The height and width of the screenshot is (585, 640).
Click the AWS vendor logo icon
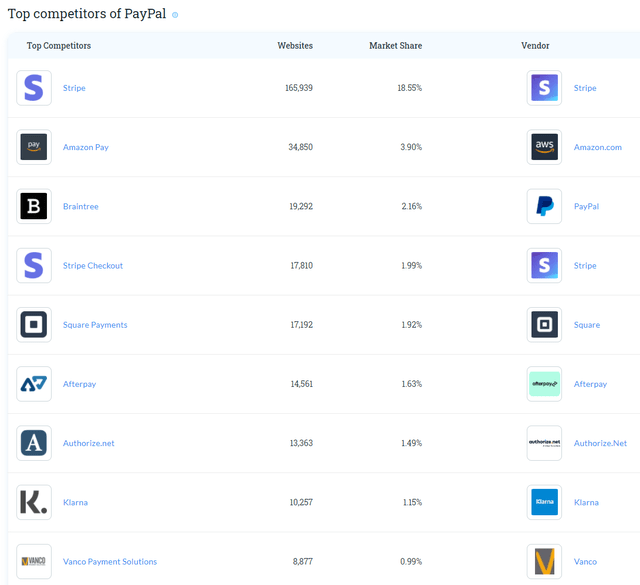tap(544, 147)
